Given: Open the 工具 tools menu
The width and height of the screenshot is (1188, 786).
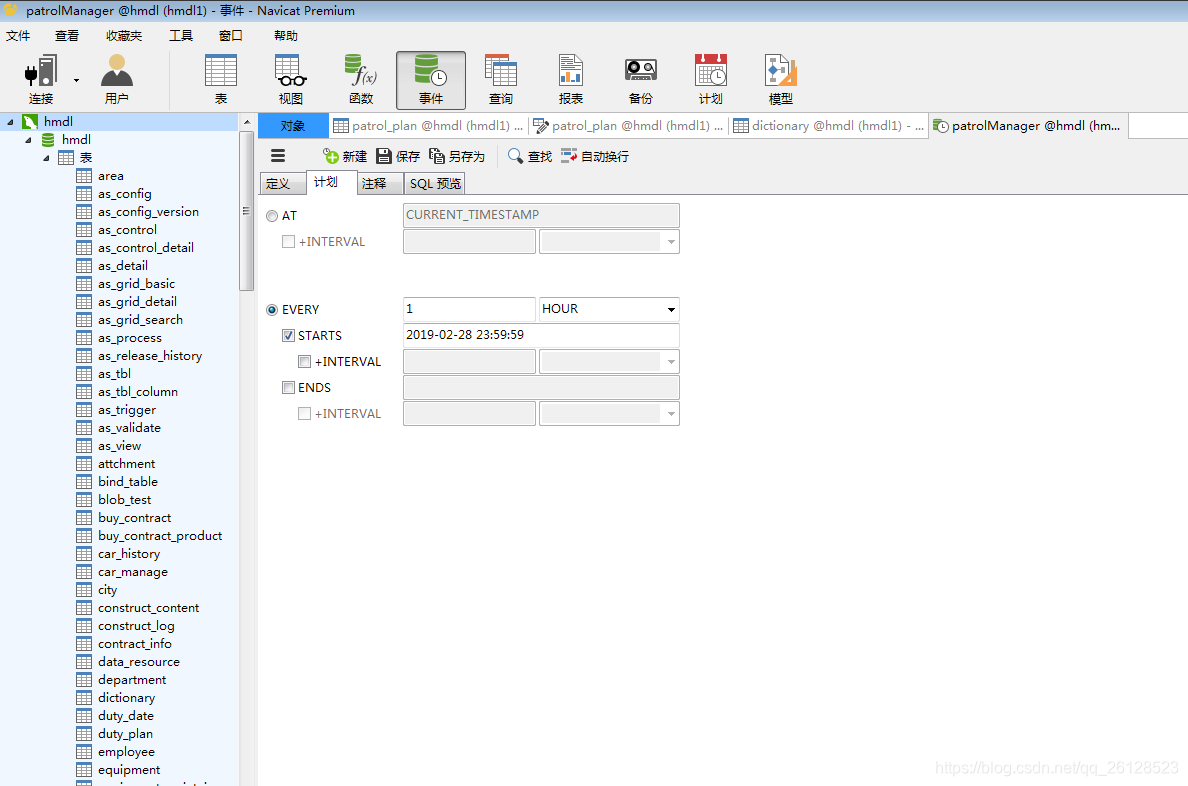Looking at the screenshot, I should (x=180, y=36).
